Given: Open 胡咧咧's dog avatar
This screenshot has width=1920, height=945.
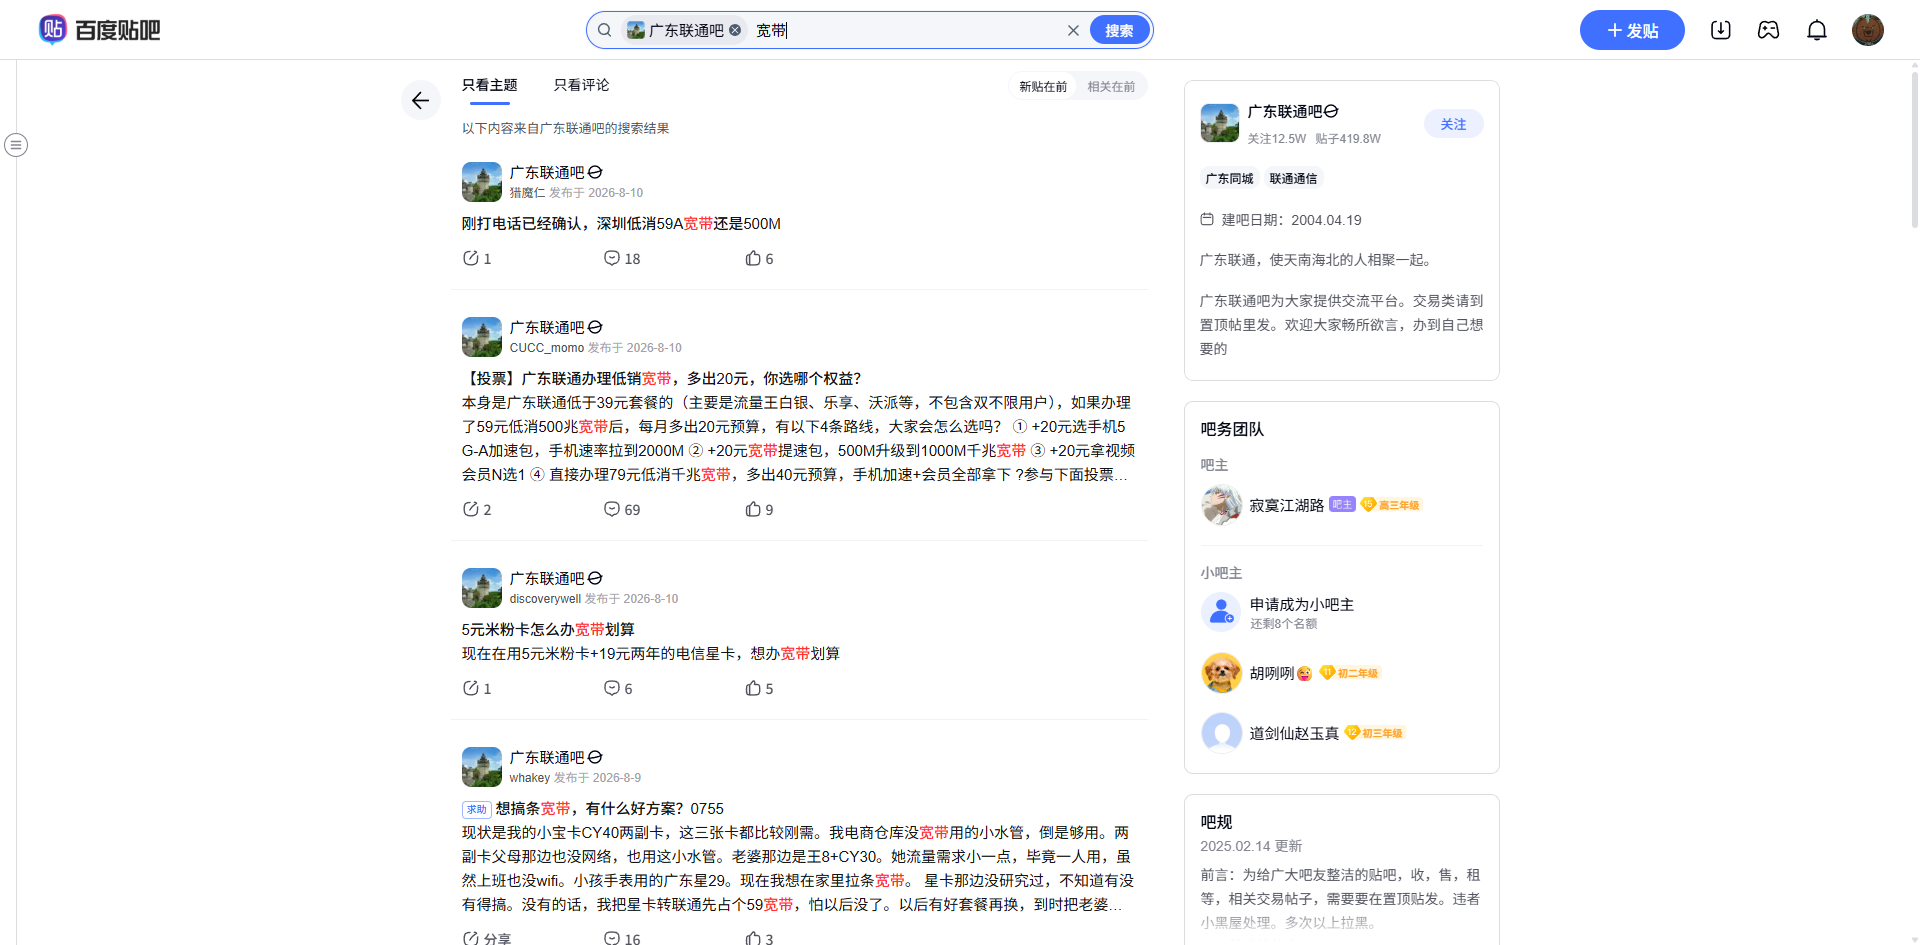Looking at the screenshot, I should [1221, 673].
